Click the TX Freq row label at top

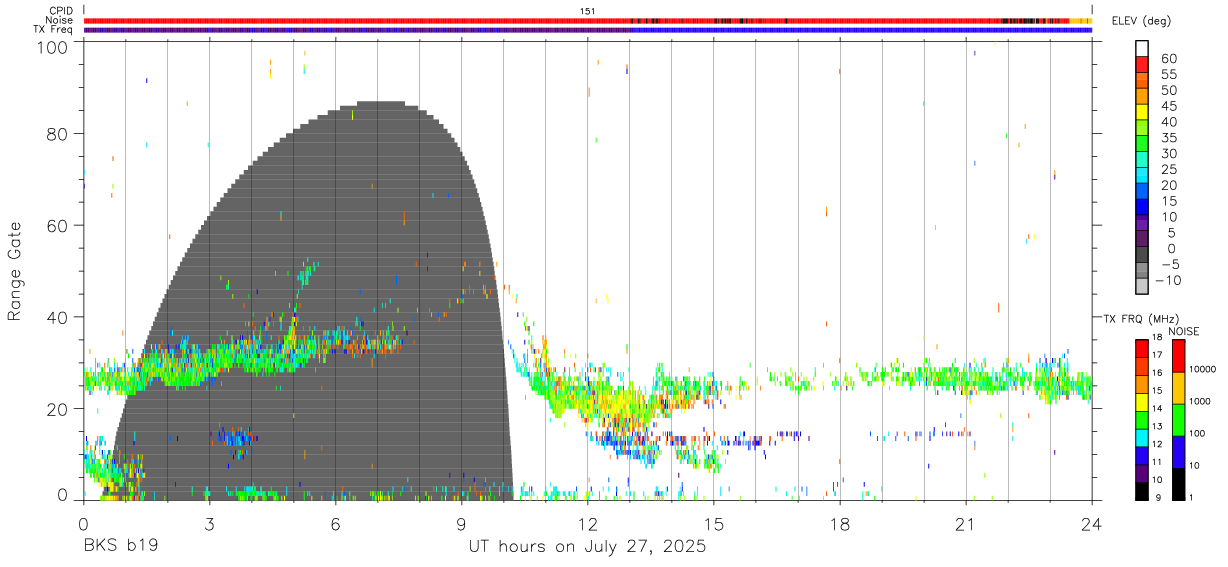(53, 30)
